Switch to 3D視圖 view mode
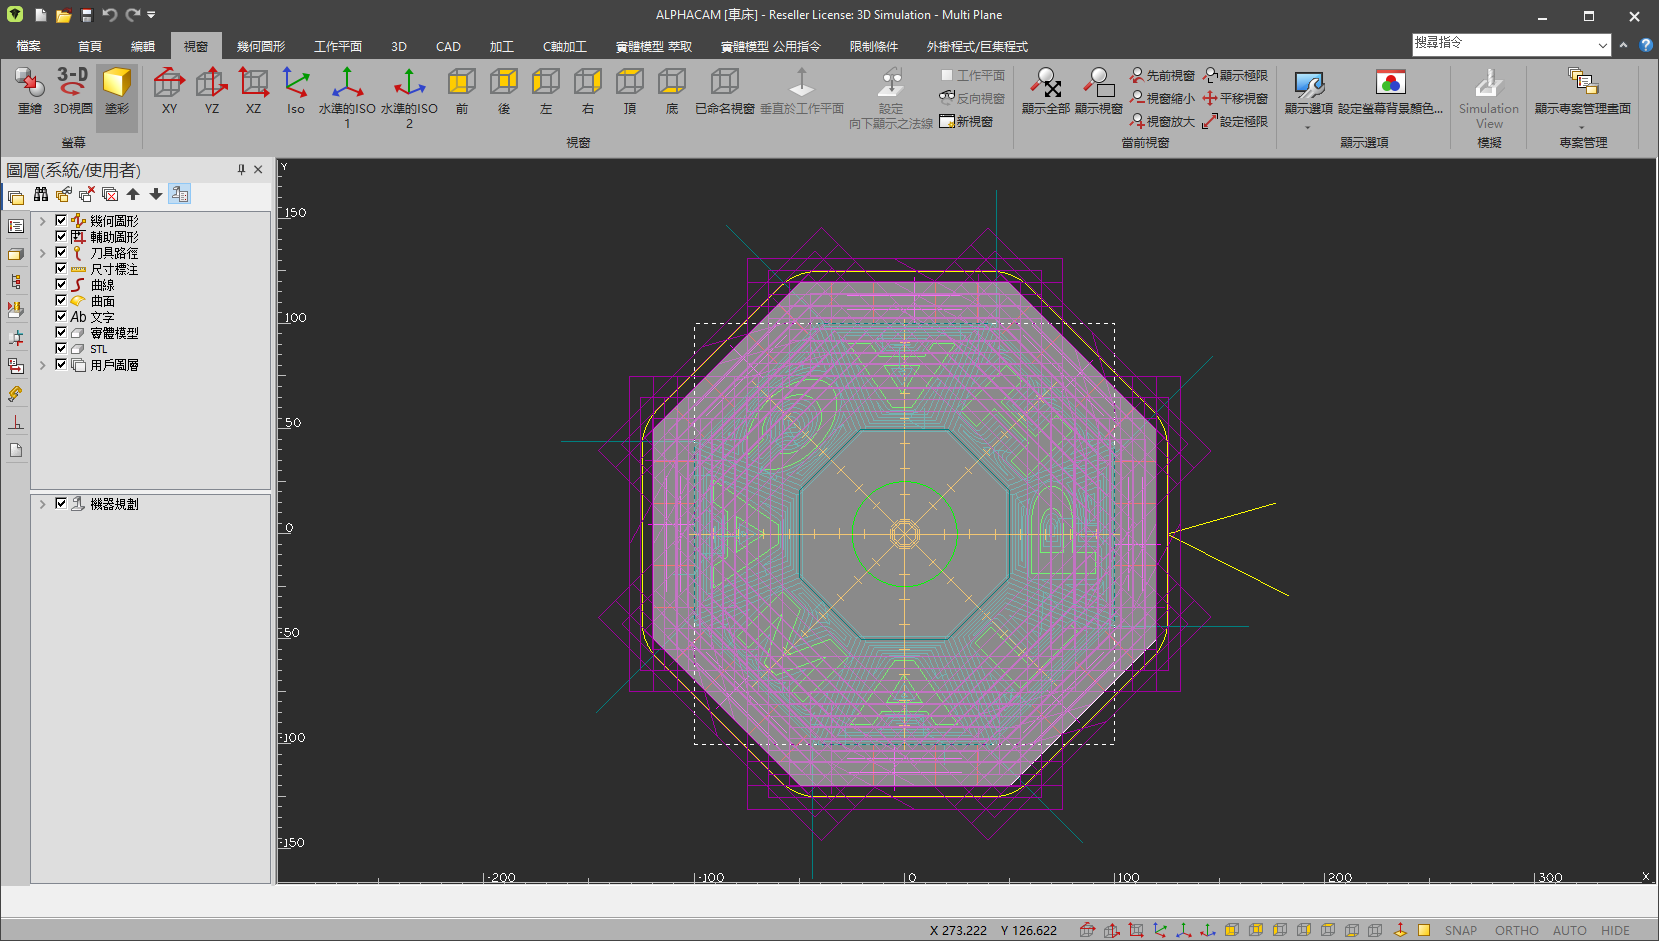 point(73,91)
